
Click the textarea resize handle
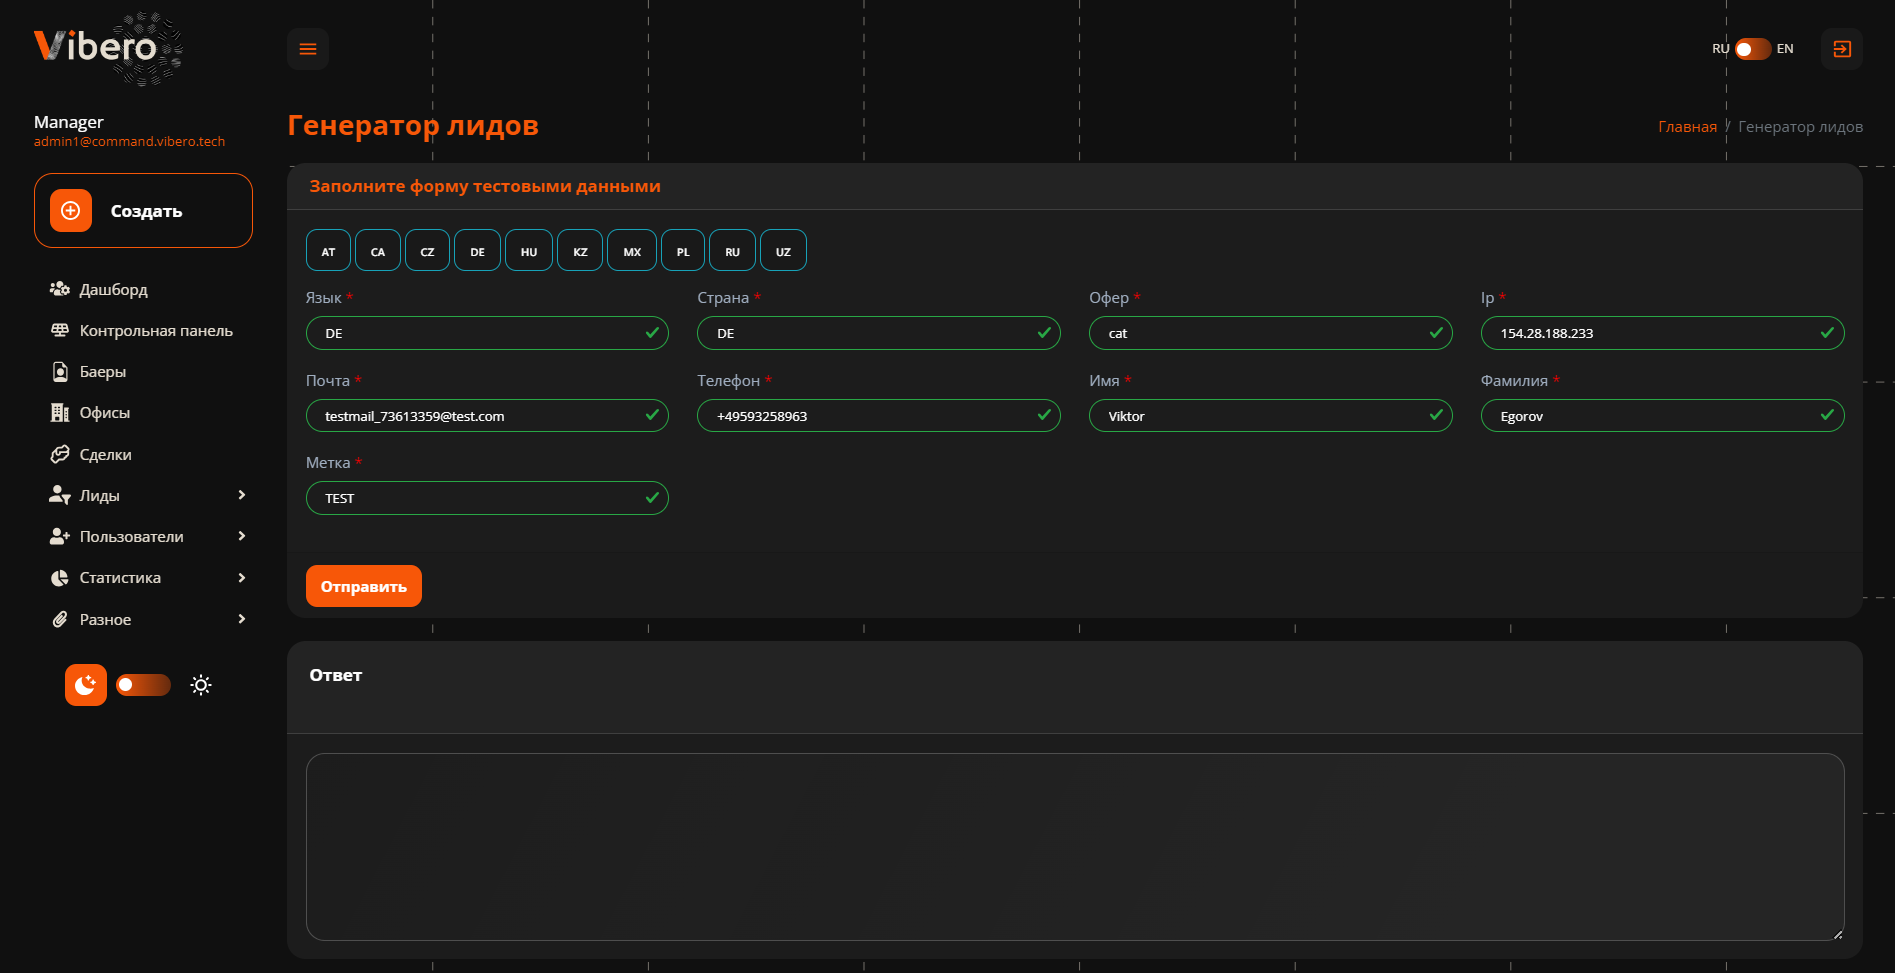click(1837, 934)
